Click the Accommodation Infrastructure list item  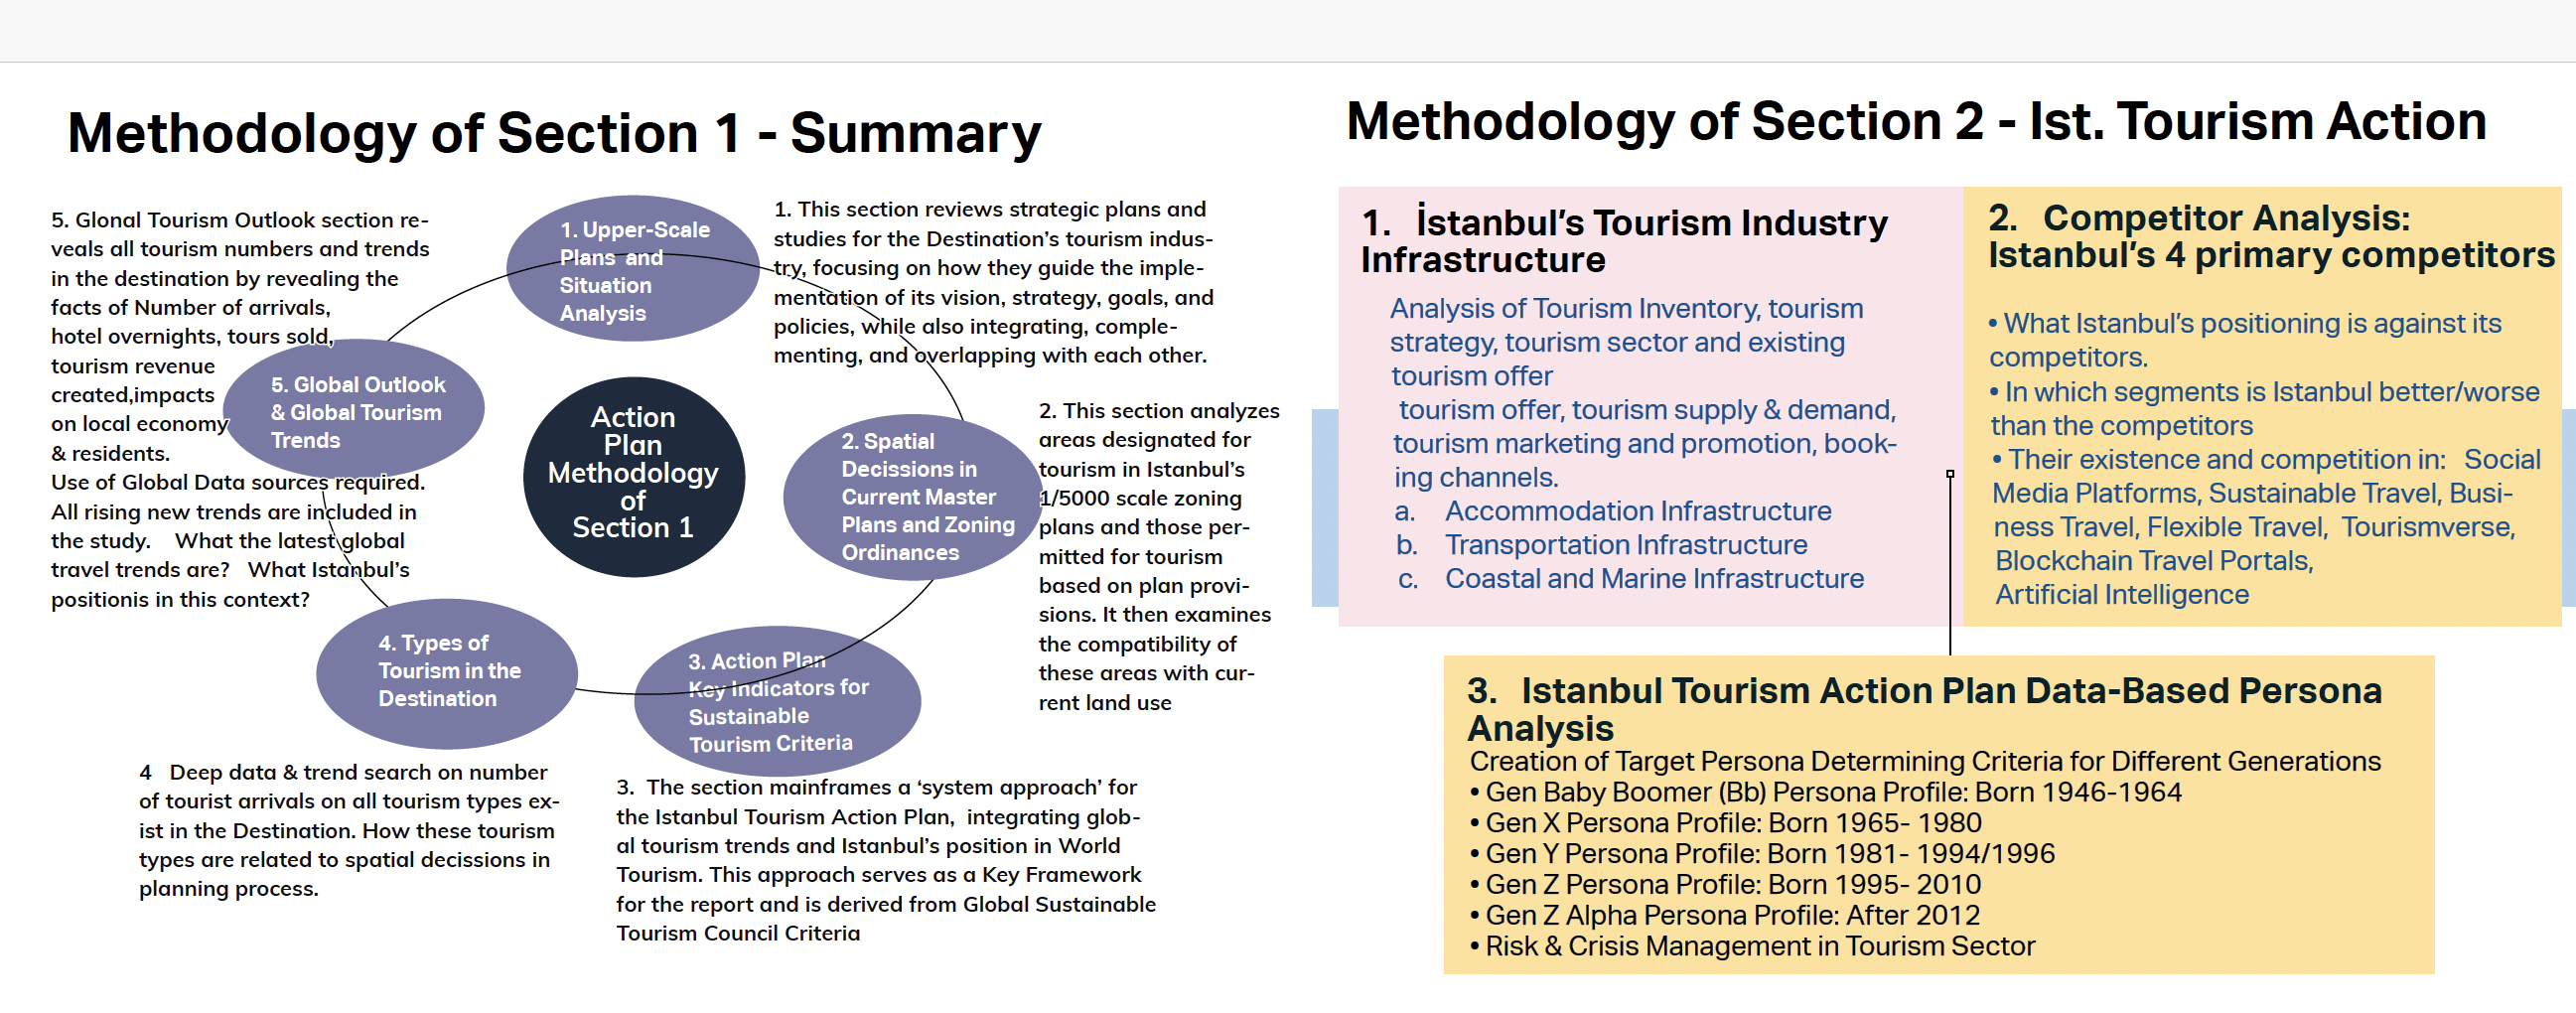point(1637,511)
